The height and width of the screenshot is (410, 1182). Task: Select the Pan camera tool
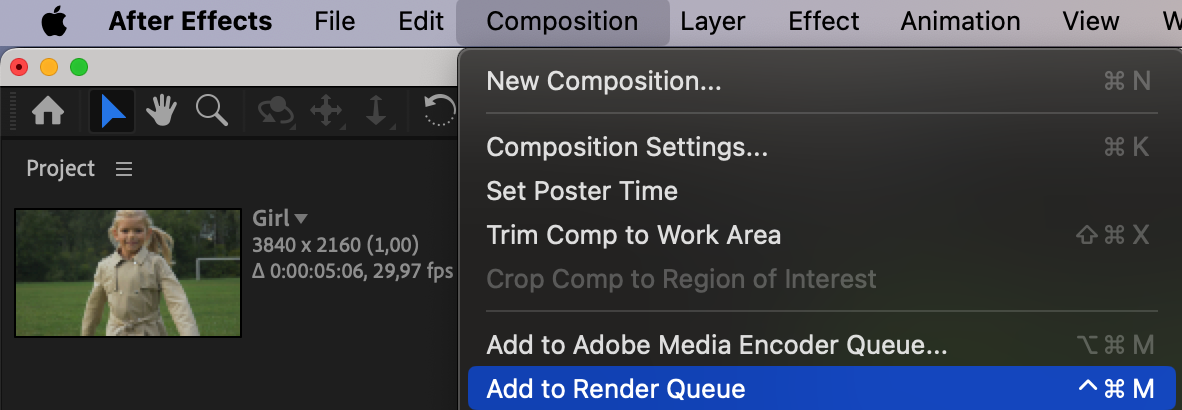pos(326,112)
